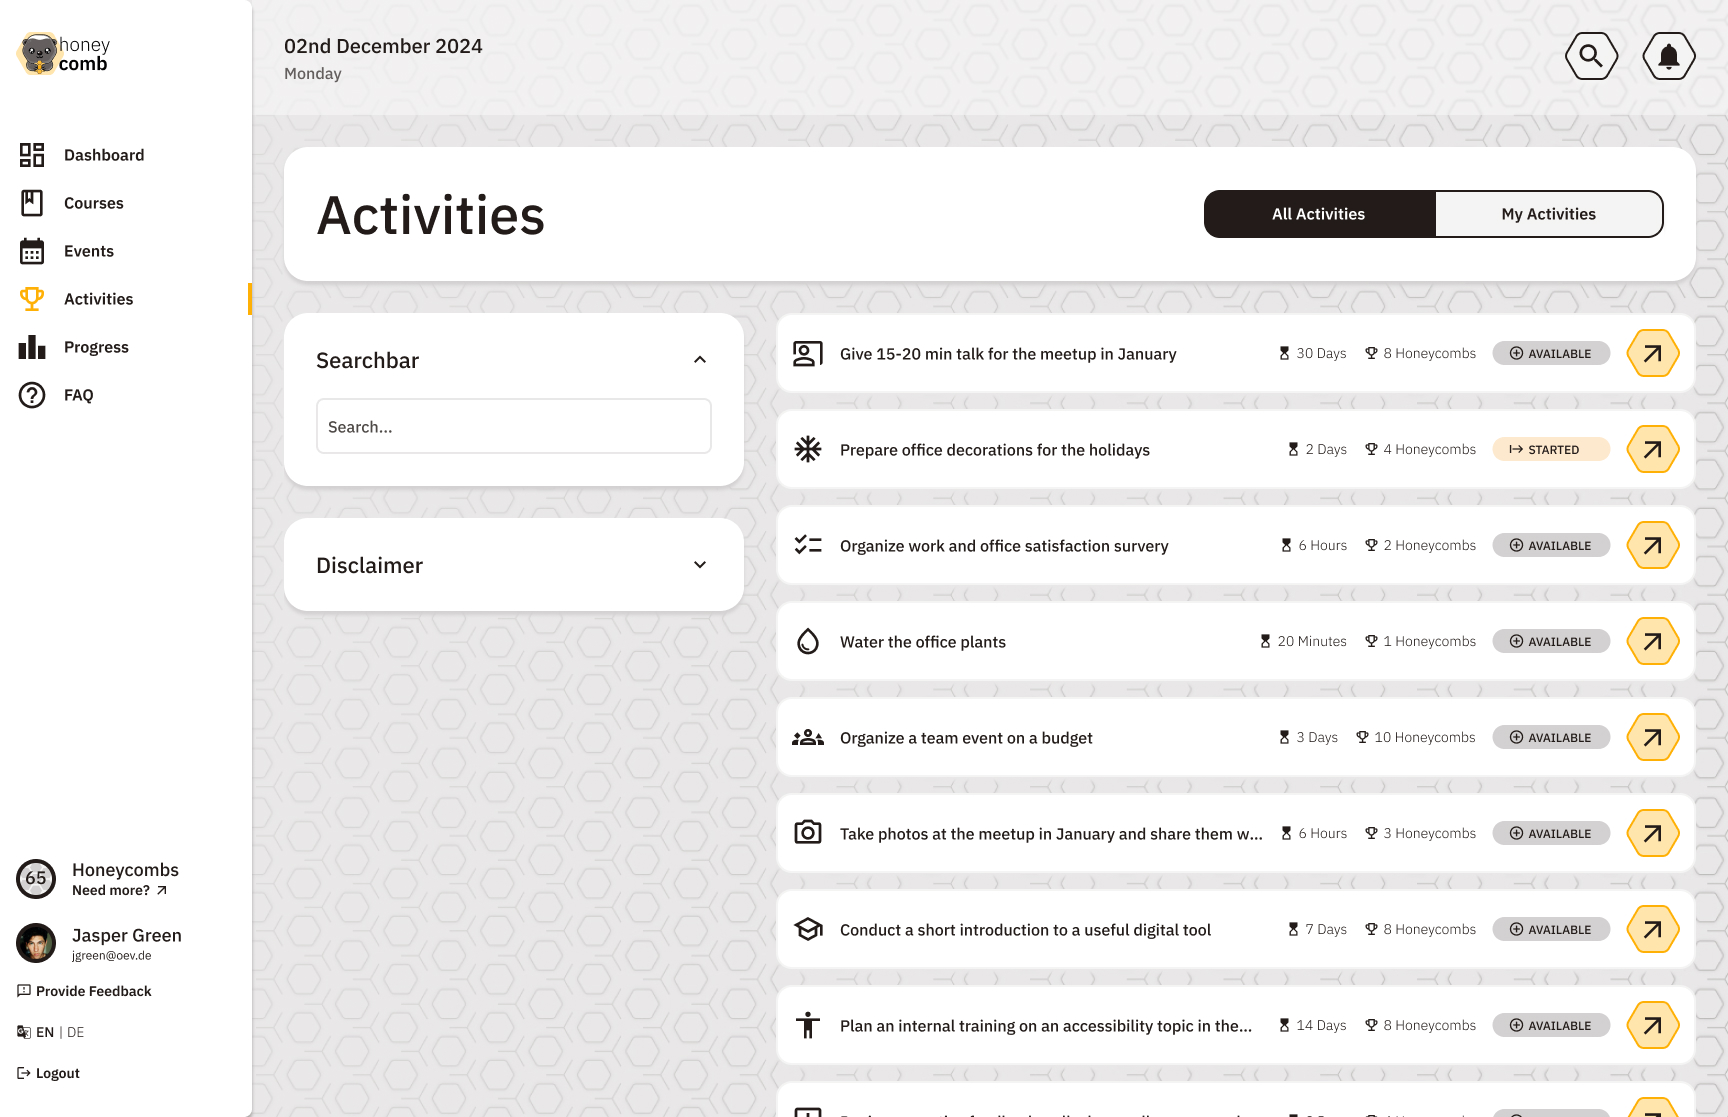Open notifications bell icon
The height and width of the screenshot is (1117, 1728).
click(1668, 56)
